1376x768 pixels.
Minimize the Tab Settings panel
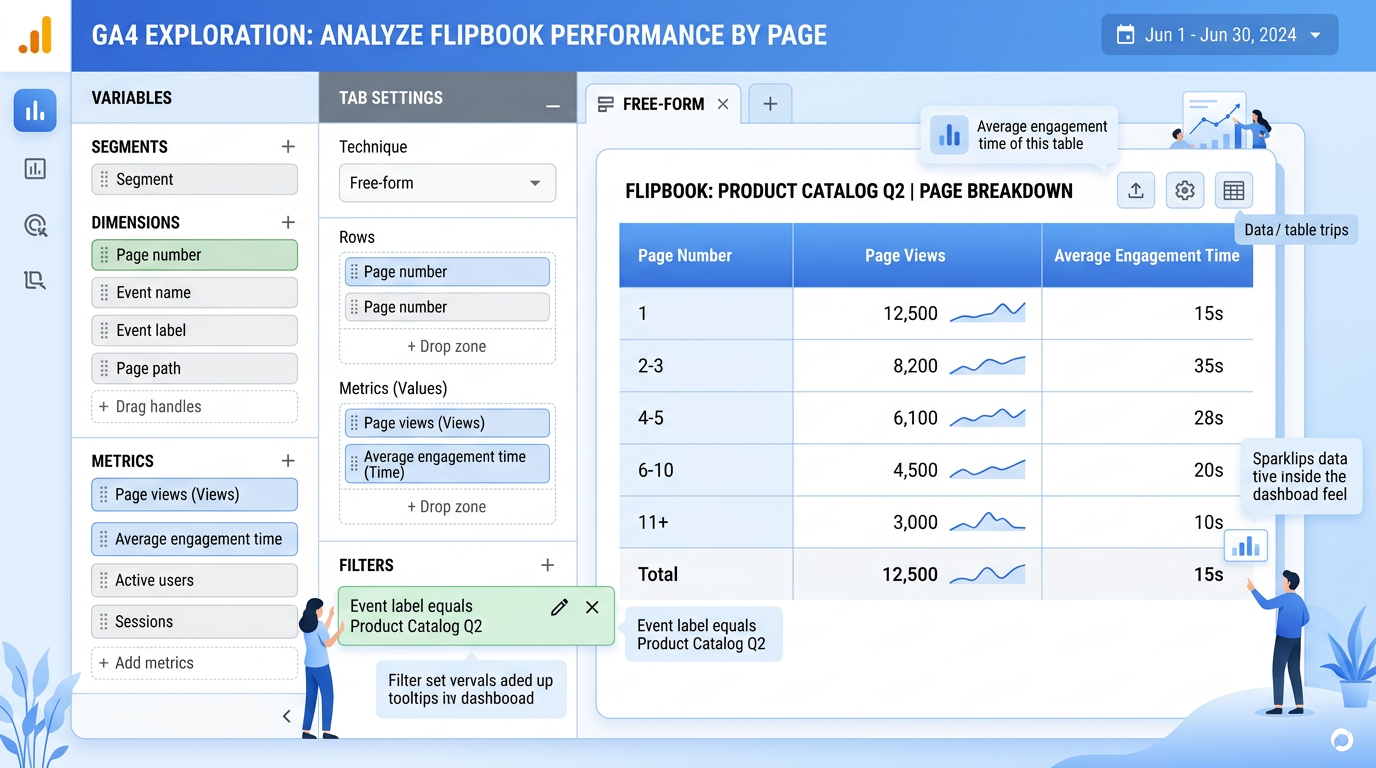point(552,106)
